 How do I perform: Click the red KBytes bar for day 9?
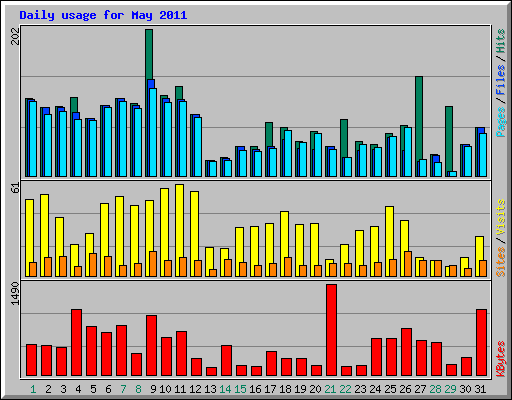[152, 346]
